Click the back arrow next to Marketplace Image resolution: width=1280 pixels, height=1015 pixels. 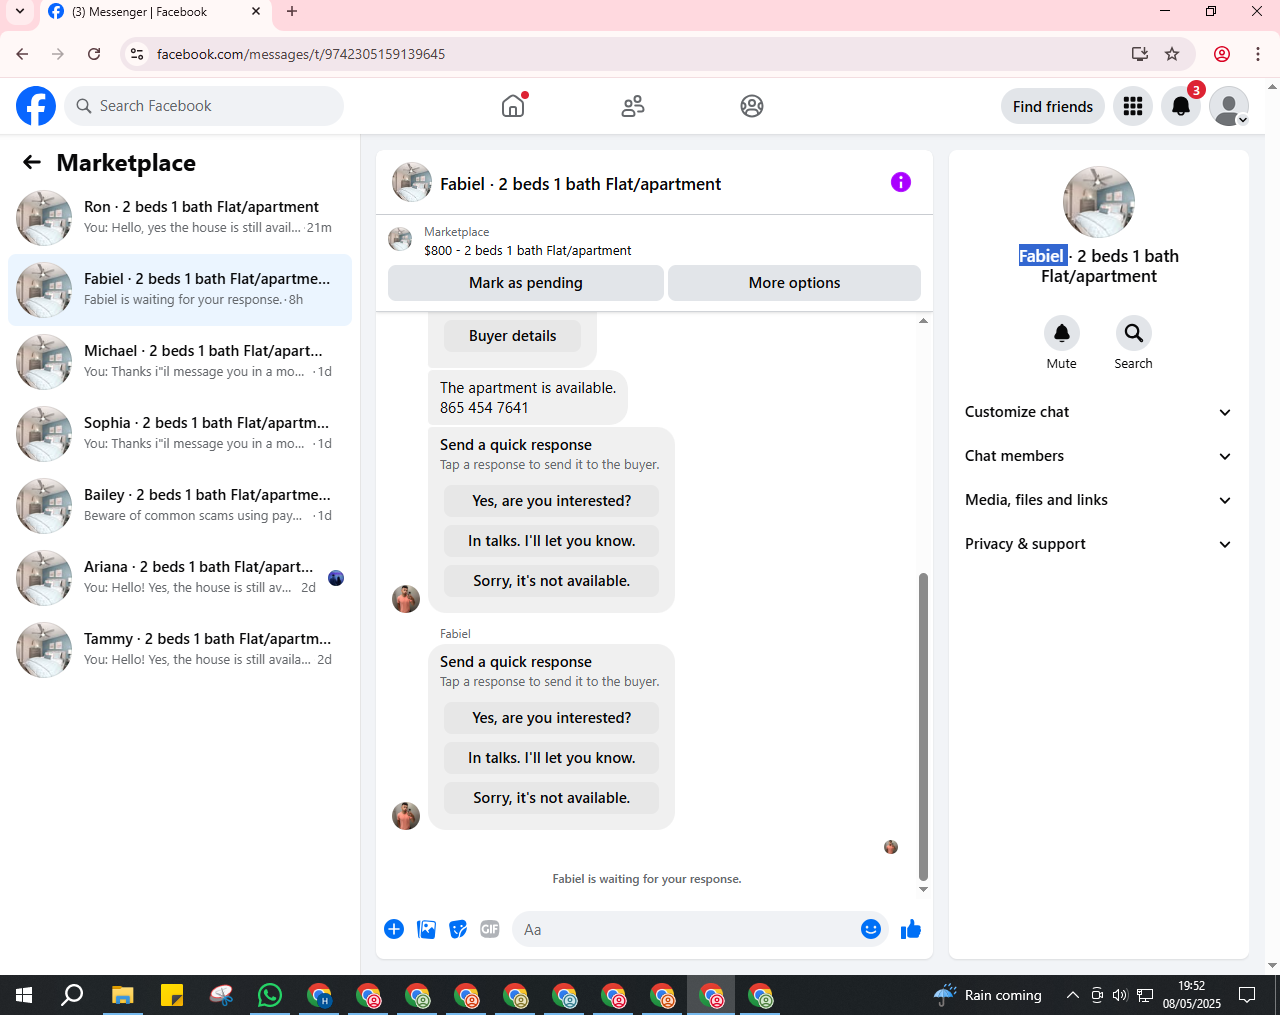click(x=32, y=162)
